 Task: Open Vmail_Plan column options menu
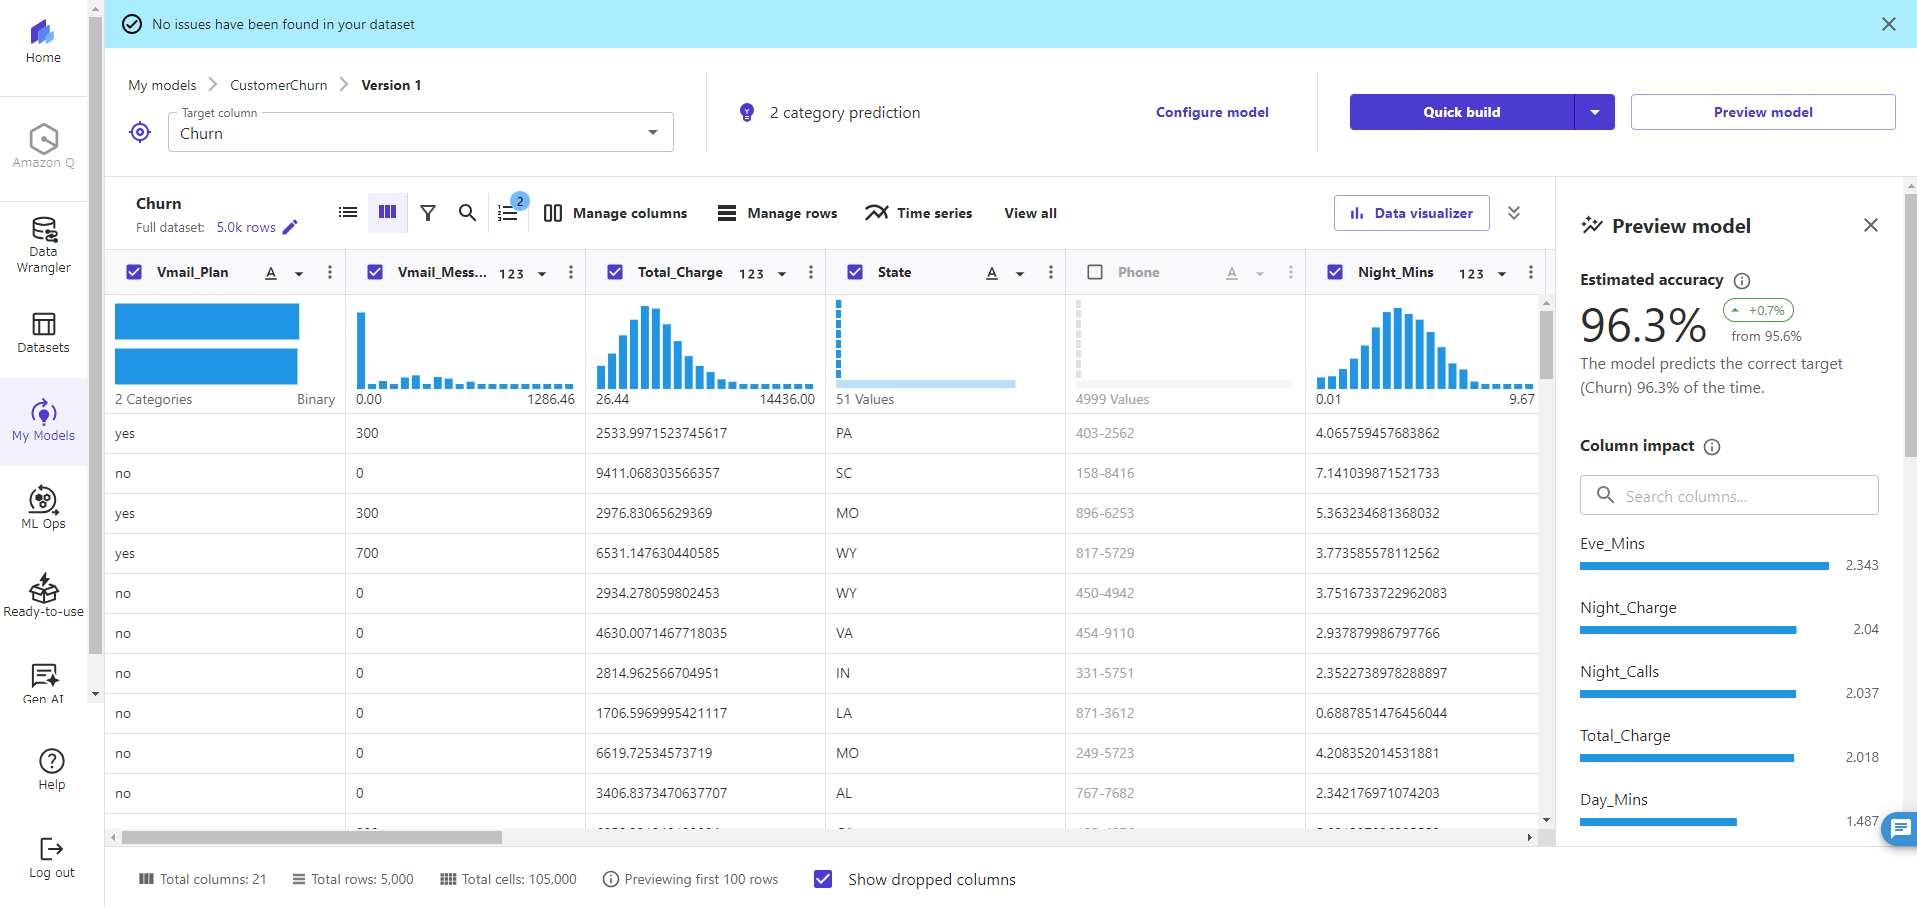pos(330,272)
